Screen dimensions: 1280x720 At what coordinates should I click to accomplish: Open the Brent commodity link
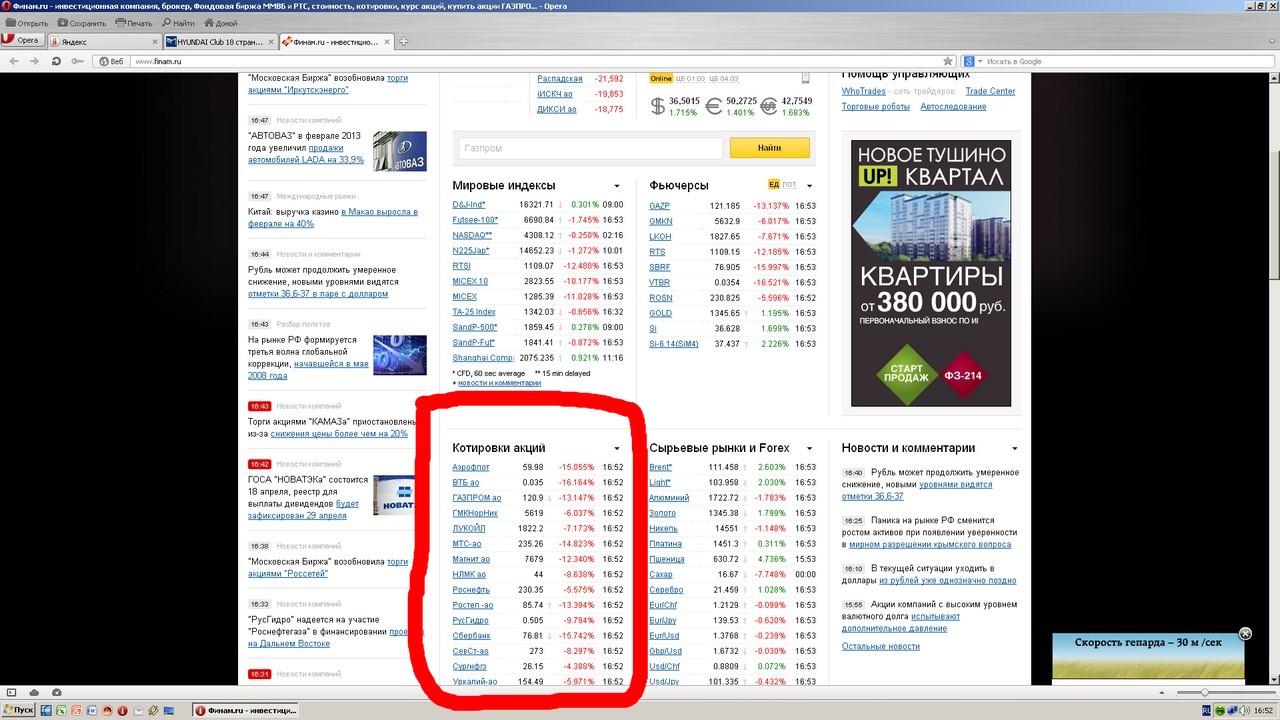coord(660,467)
